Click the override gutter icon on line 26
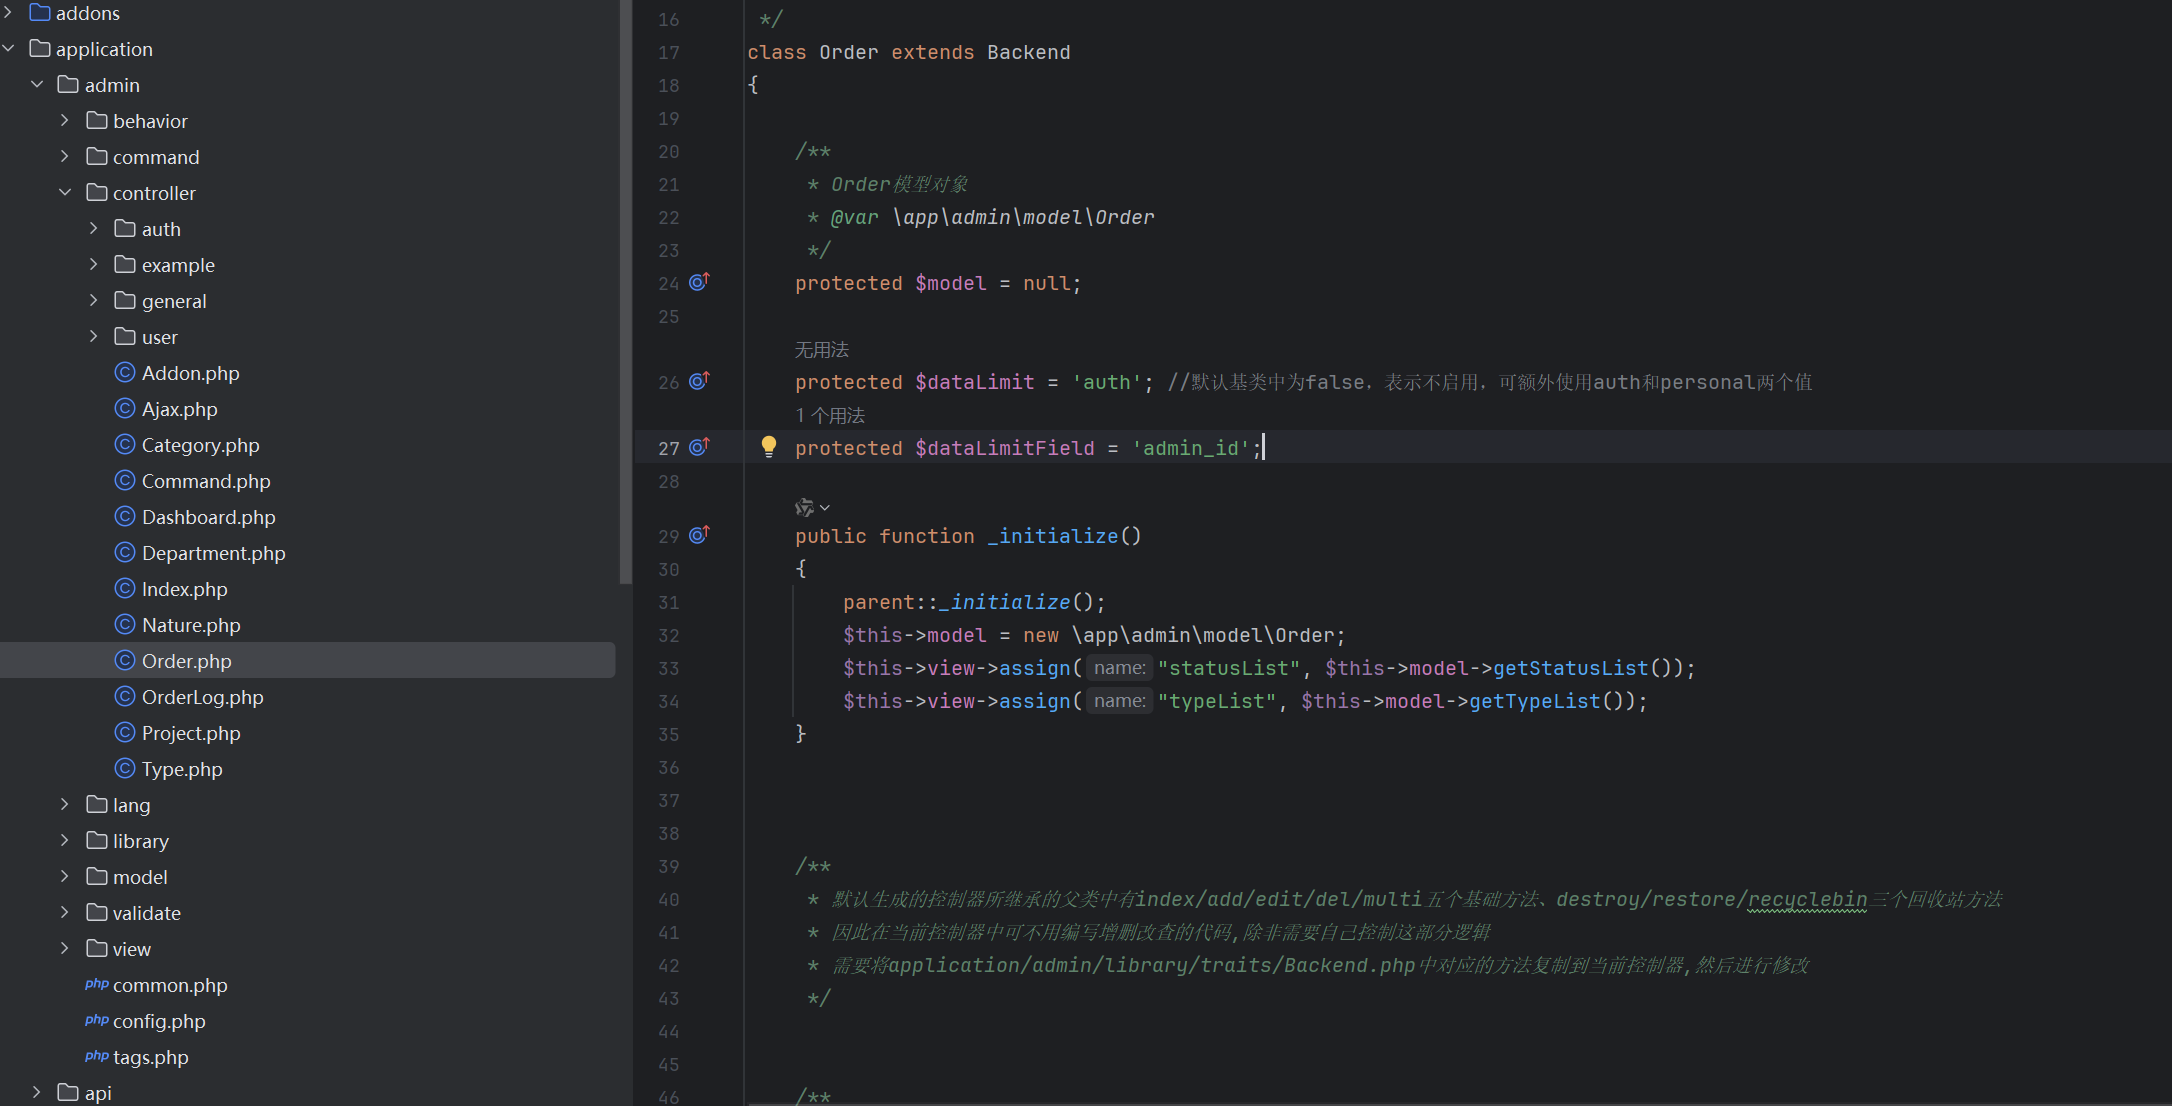2172x1106 pixels. coord(699,381)
